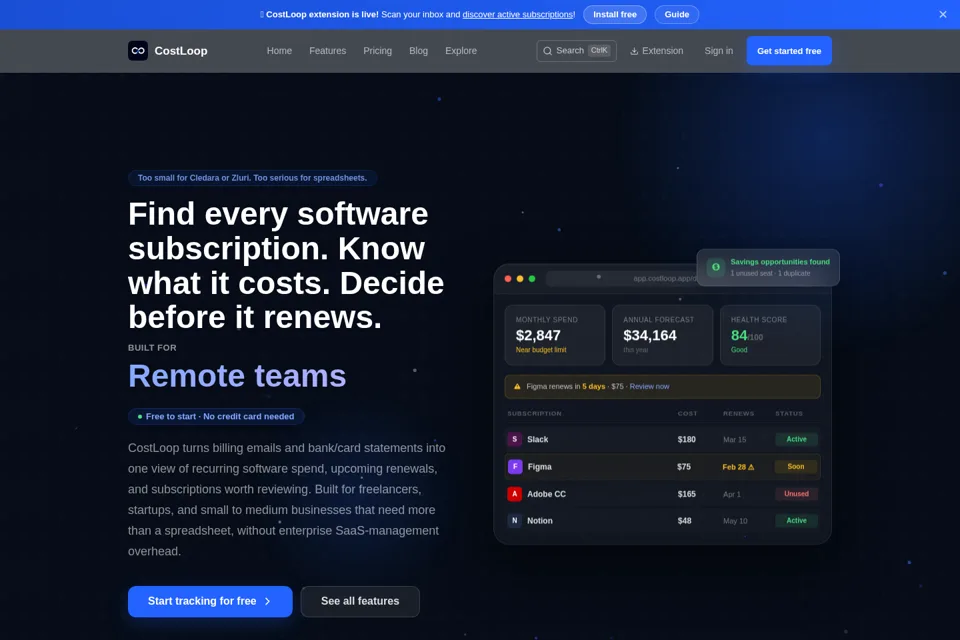Click the Adobe CC app icon
This screenshot has height=640, width=960.
pos(514,494)
